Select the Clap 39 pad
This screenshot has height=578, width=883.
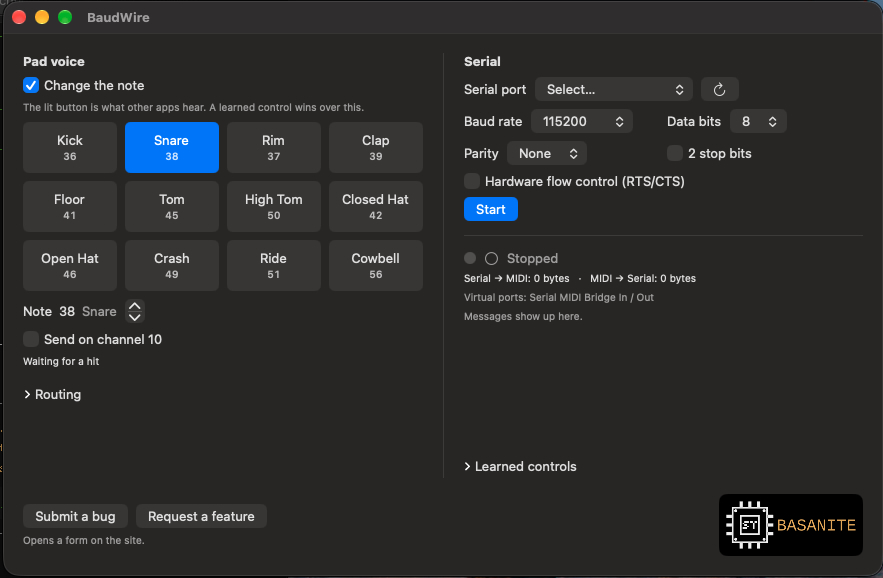(376, 148)
